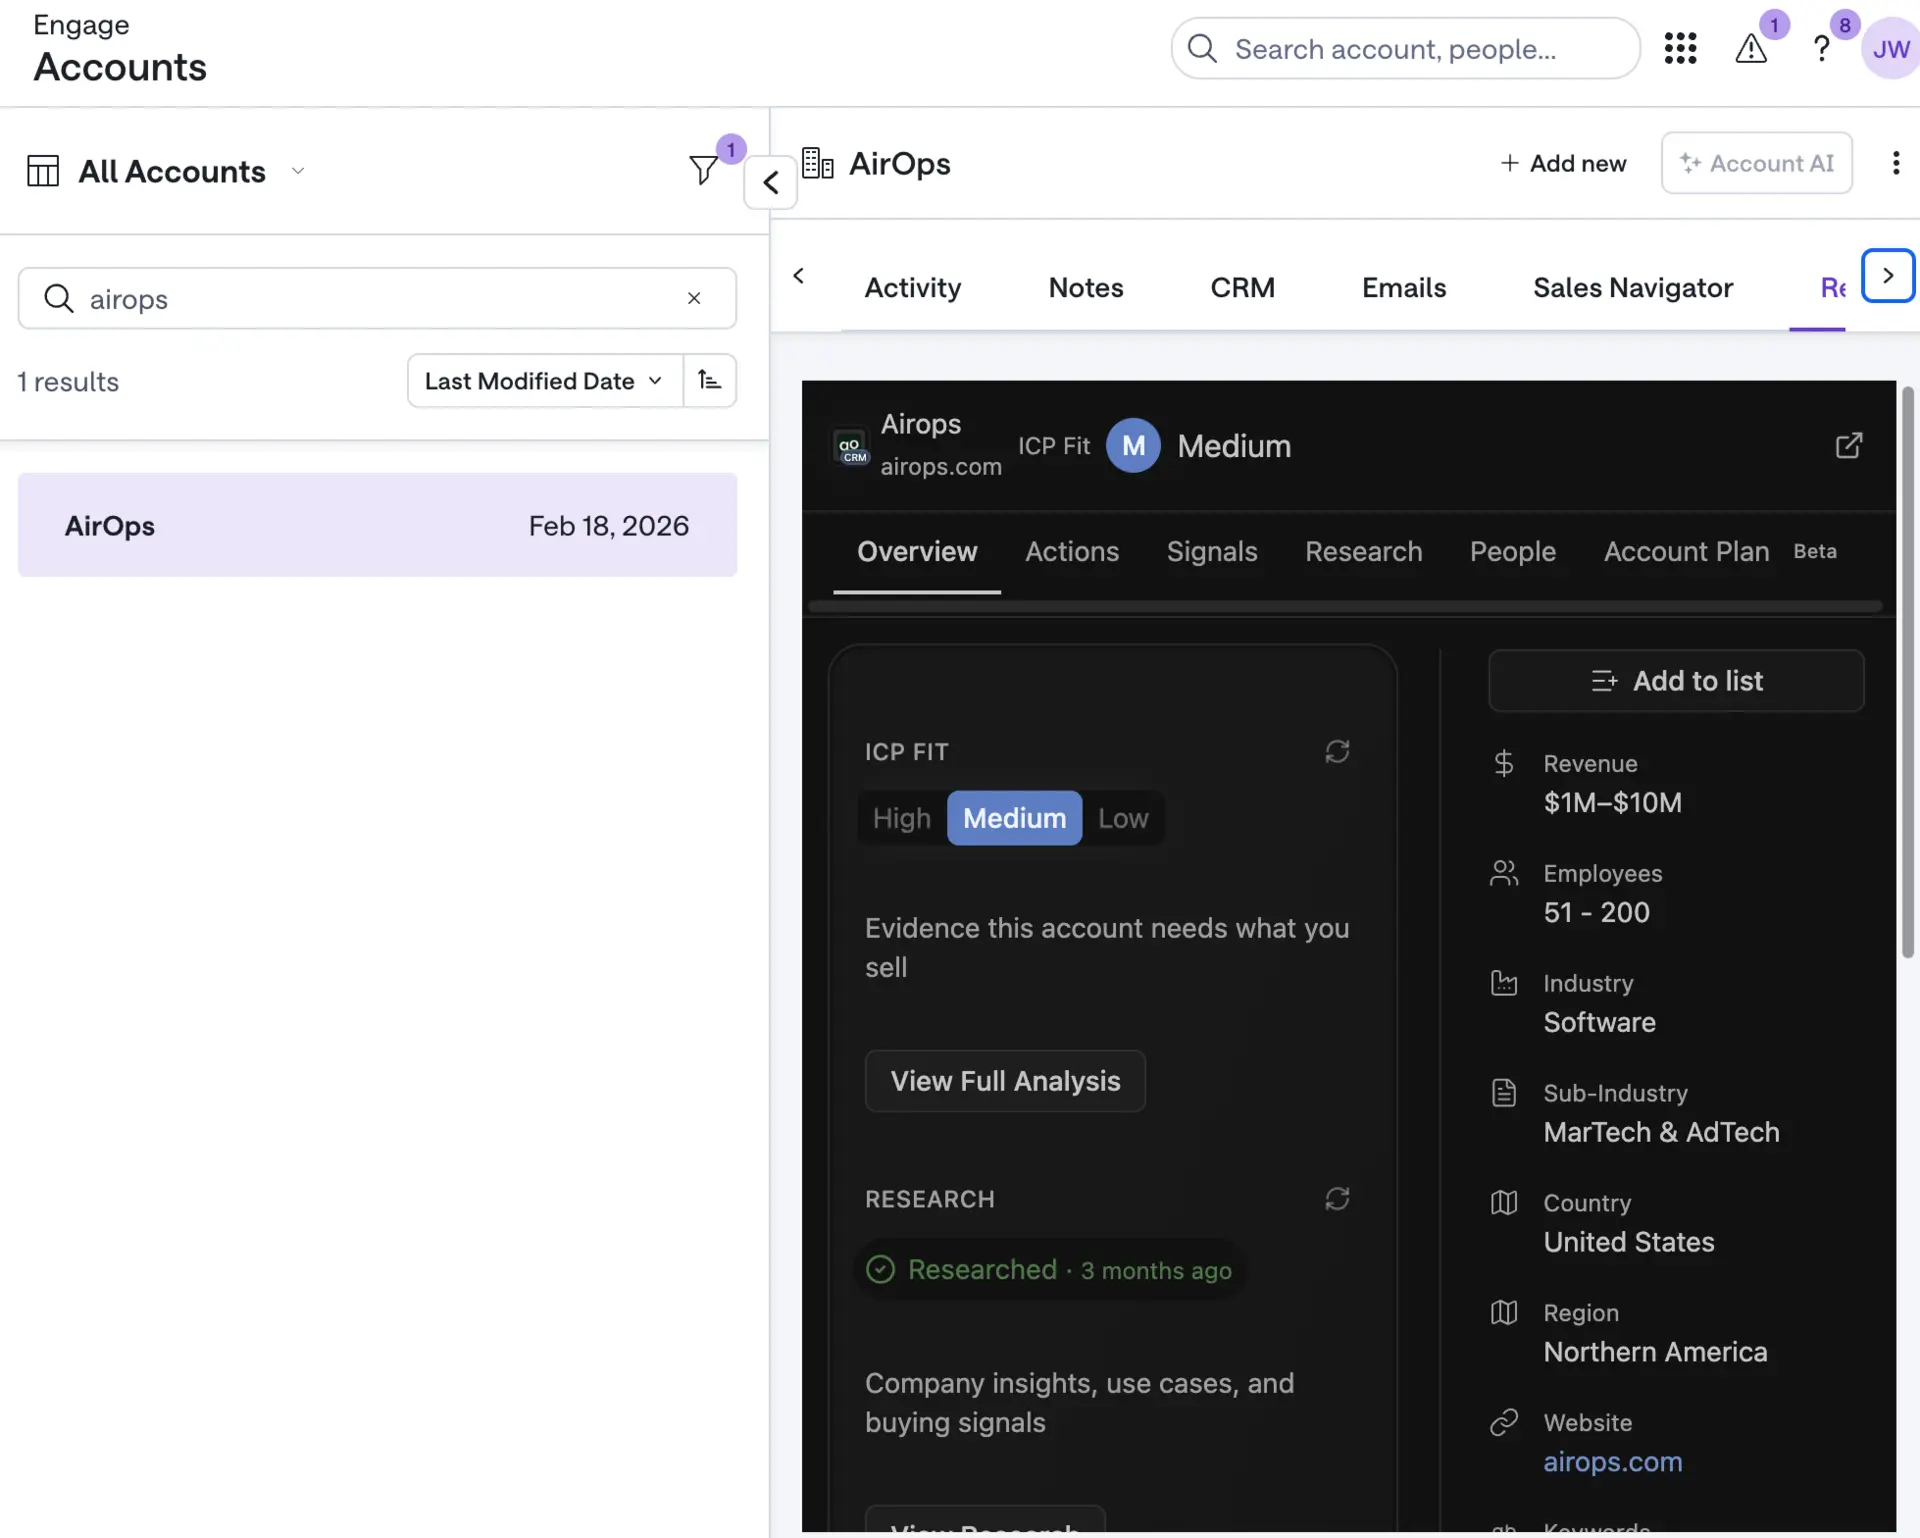Expand the All Accounts view dropdown

(x=297, y=171)
